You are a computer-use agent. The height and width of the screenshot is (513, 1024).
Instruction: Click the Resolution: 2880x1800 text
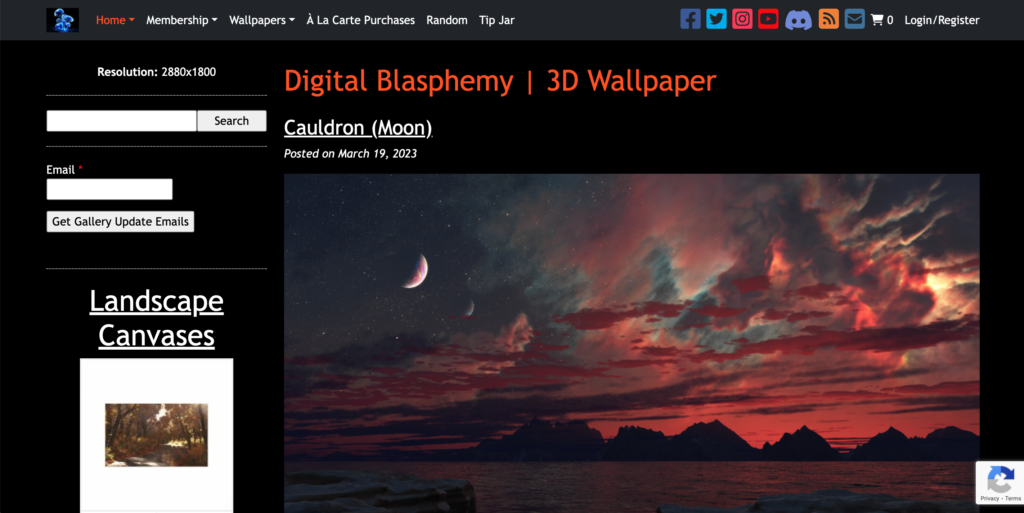point(157,72)
